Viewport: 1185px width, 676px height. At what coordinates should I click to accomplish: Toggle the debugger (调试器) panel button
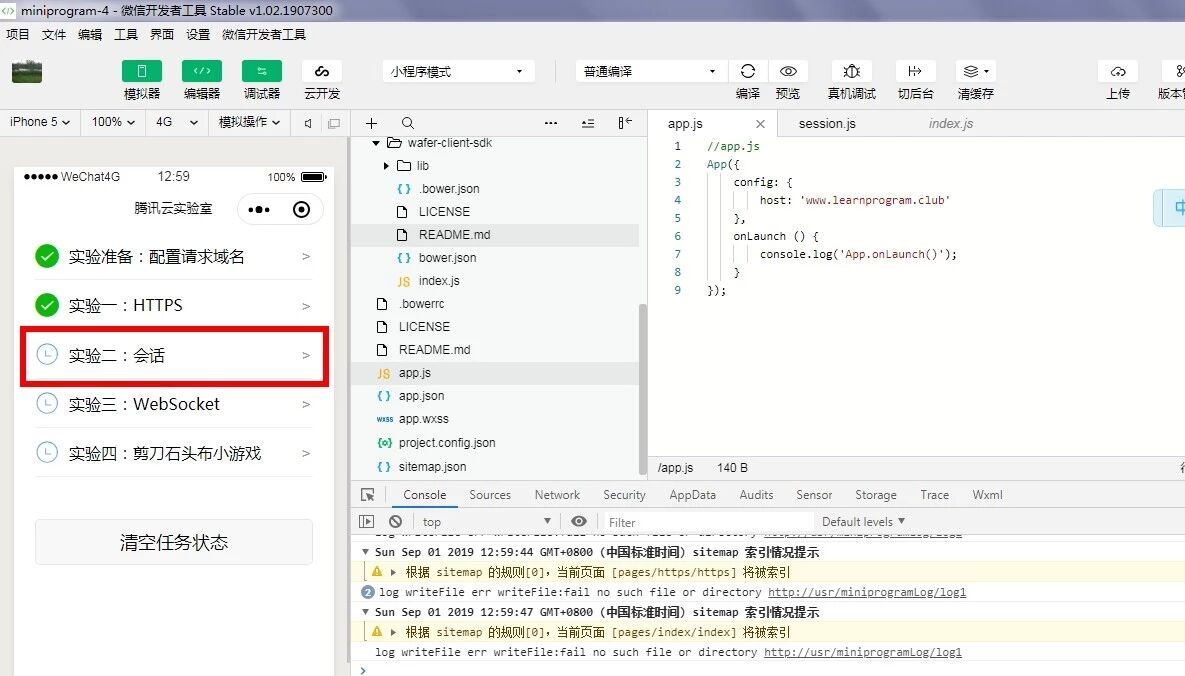(261, 71)
